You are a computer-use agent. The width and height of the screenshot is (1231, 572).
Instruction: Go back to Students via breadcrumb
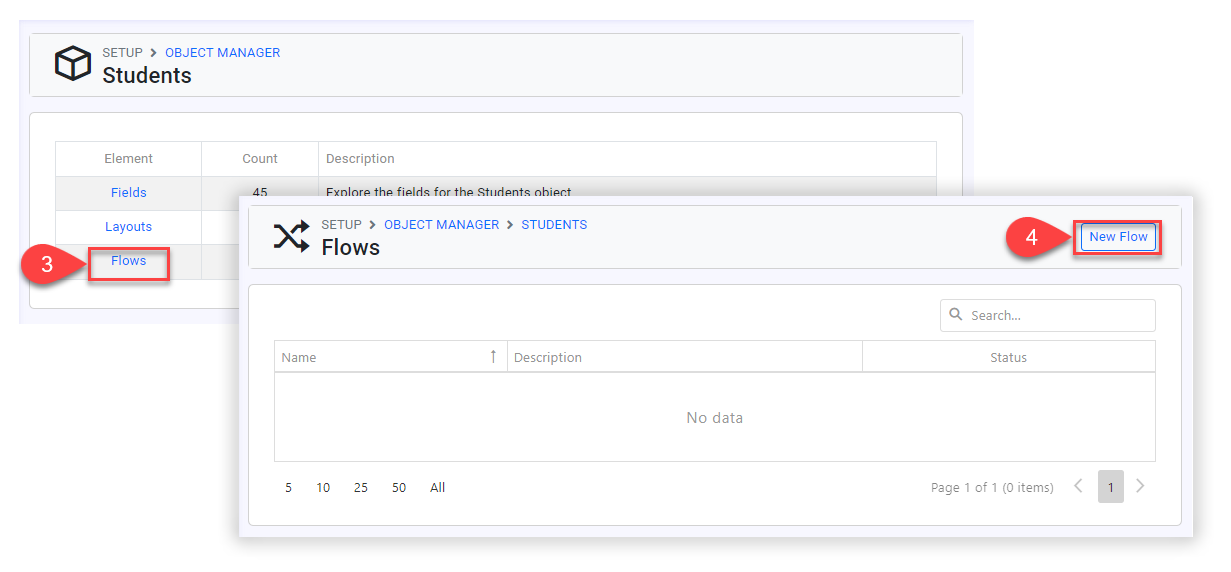tap(554, 225)
